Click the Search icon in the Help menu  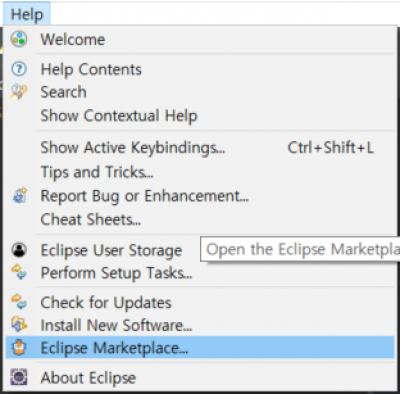[x=19, y=92]
